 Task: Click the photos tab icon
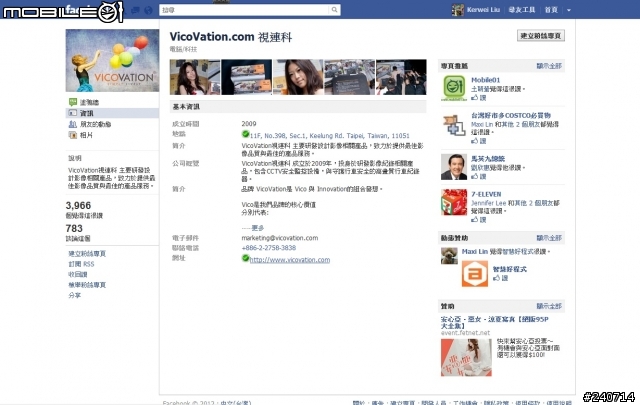[73, 135]
